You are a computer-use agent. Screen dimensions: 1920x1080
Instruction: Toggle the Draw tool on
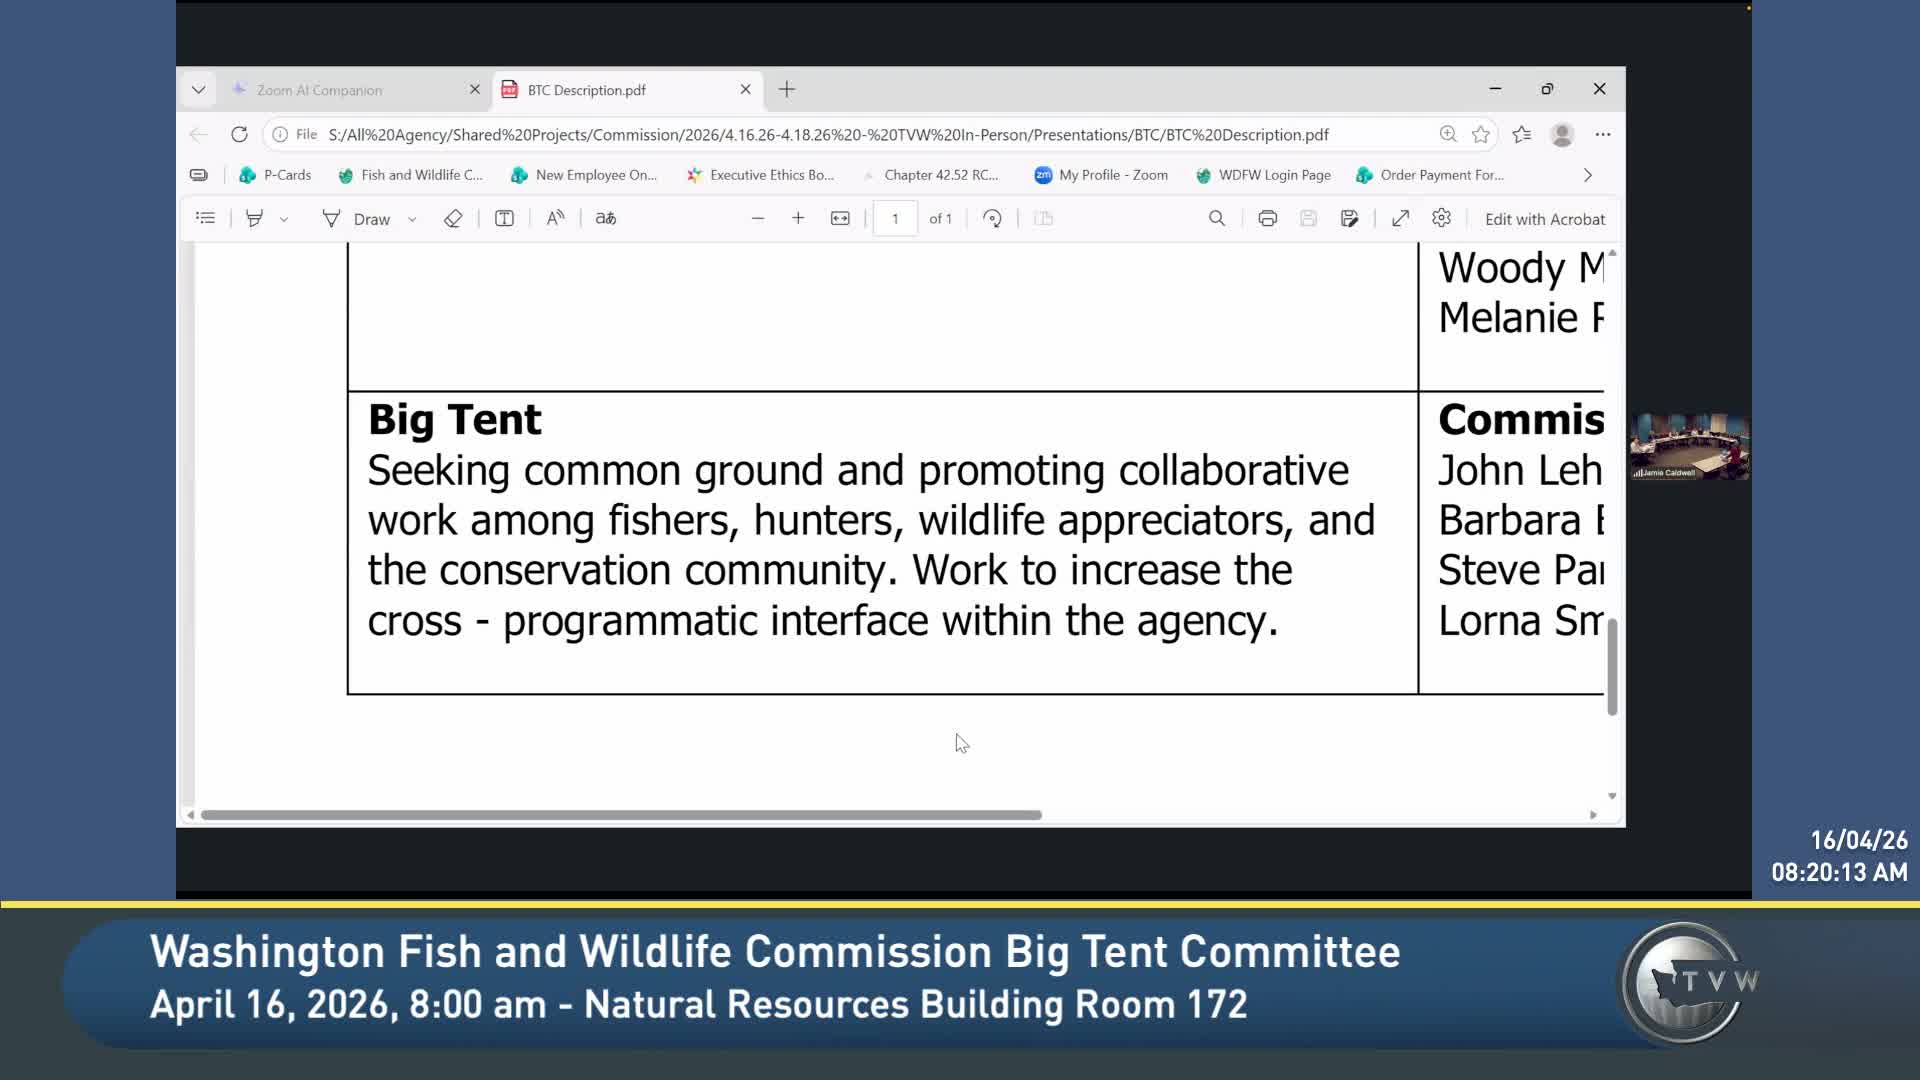pyautogui.click(x=356, y=219)
